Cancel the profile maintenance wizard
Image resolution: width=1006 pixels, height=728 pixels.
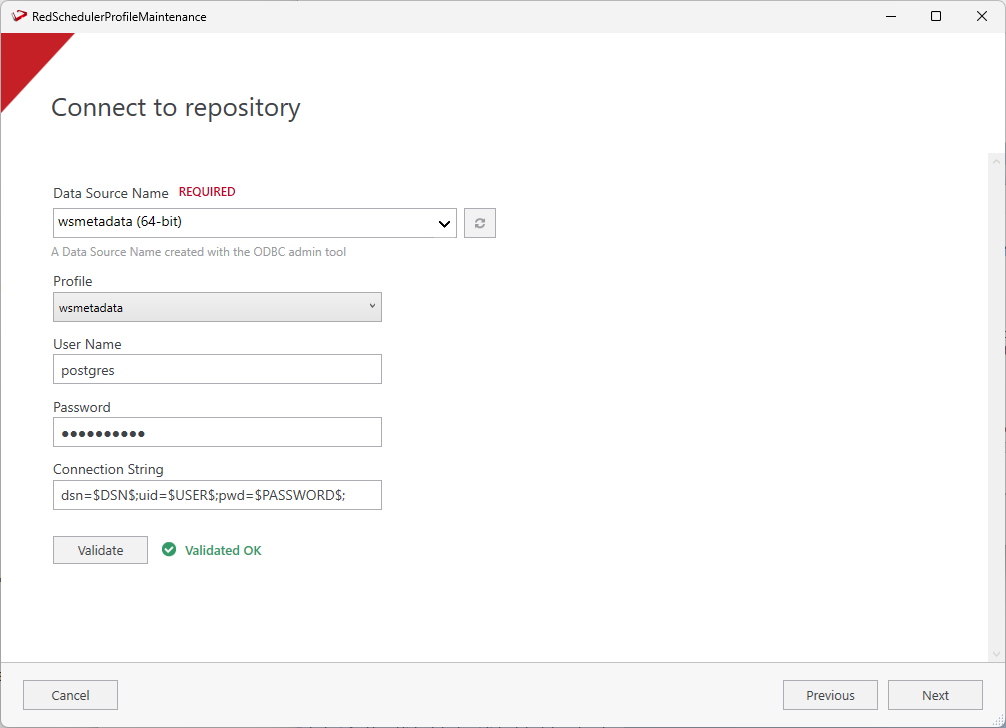pyautogui.click(x=70, y=695)
